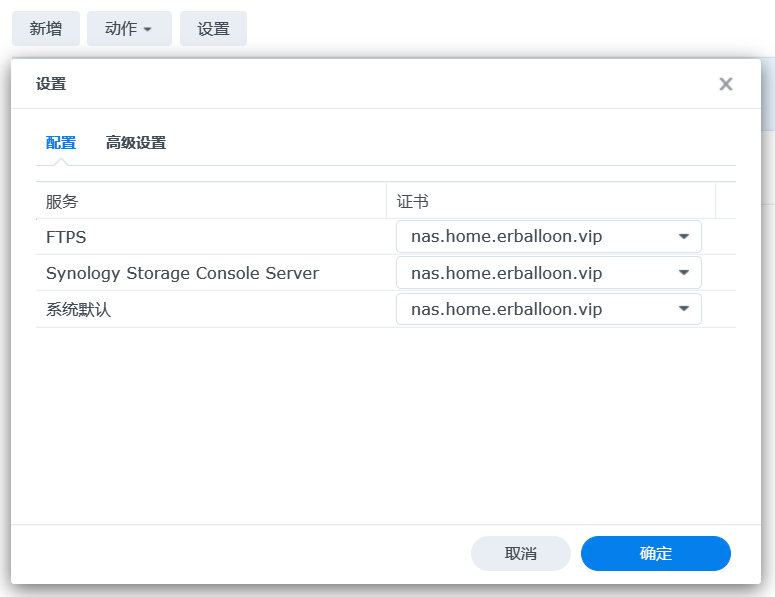Image resolution: width=775 pixels, height=597 pixels.
Task: Expand the 系统默认 certificate dropdown arrow
Action: pyautogui.click(x=684, y=309)
